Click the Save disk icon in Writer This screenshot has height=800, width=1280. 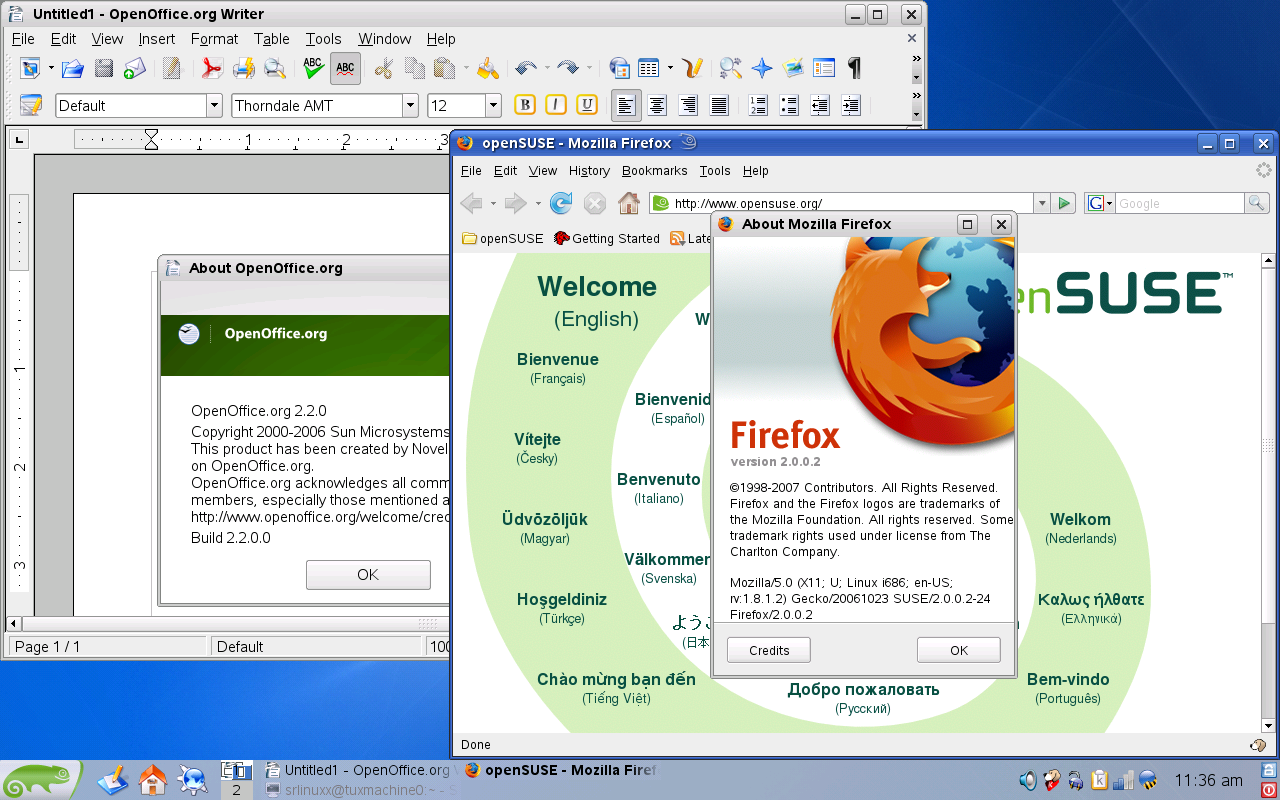pos(104,68)
